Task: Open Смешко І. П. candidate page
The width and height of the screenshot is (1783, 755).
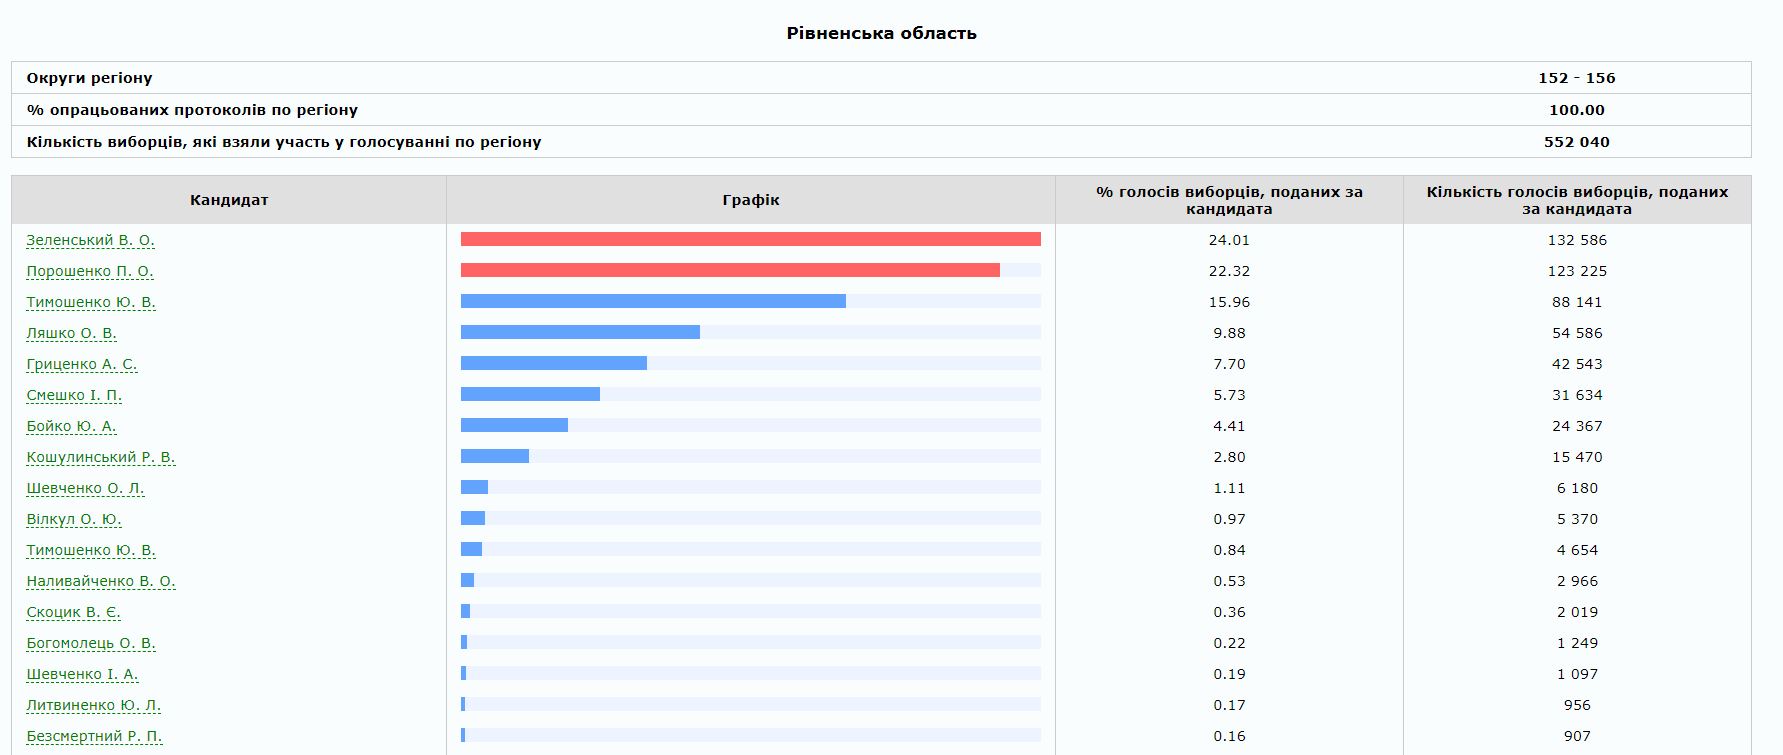Action: [x=74, y=395]
